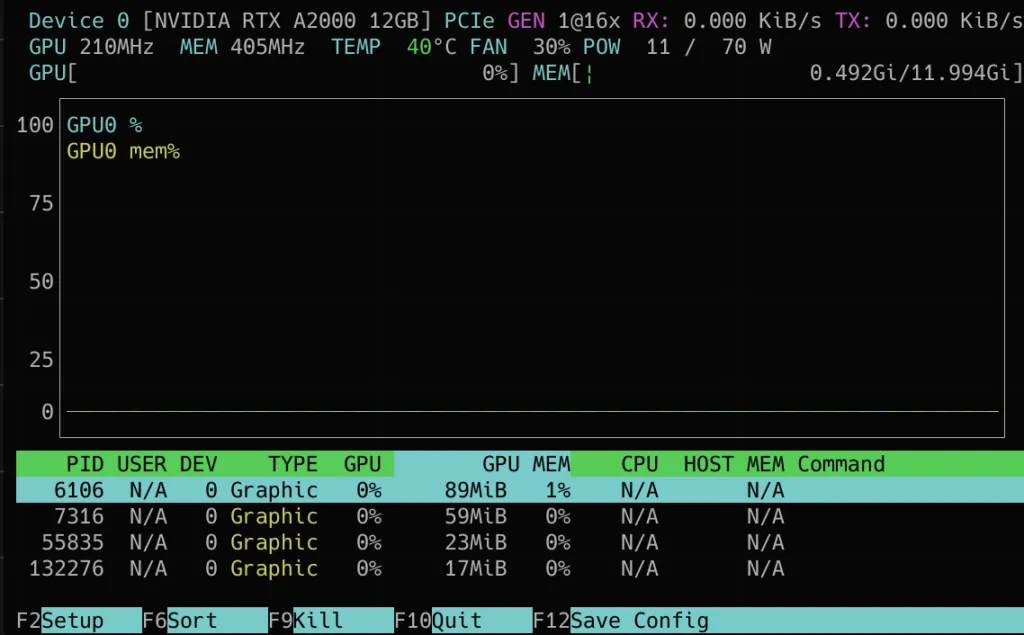This screenshot has height=635, width=1024.
Task: Select process row with PID 7316
Action: [x=520, y=516]
